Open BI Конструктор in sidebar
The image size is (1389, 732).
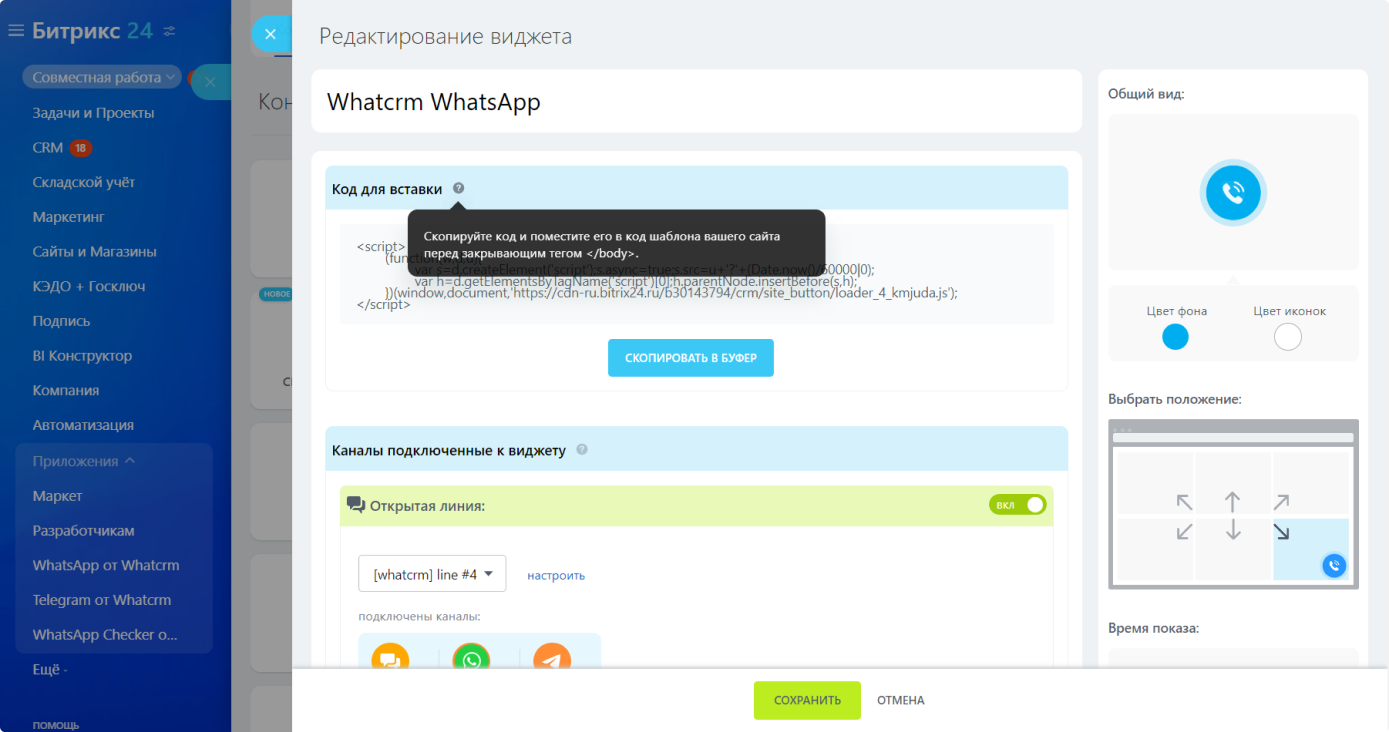(82, 356)
